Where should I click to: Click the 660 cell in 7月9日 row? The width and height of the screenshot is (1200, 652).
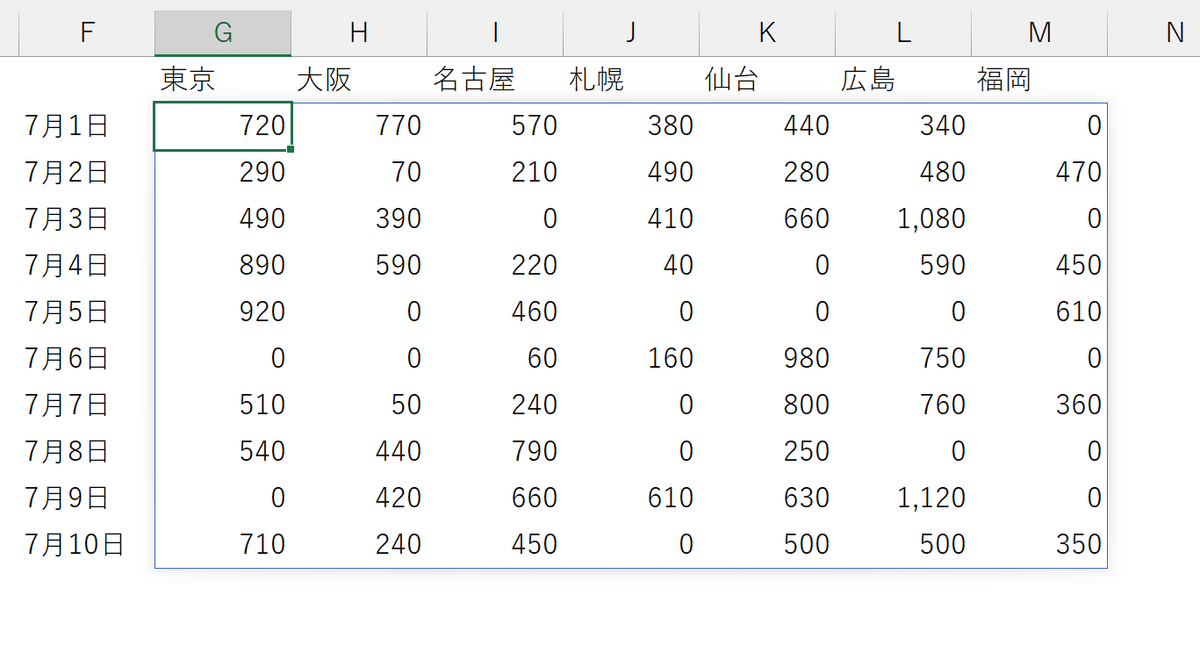point(495,498)
